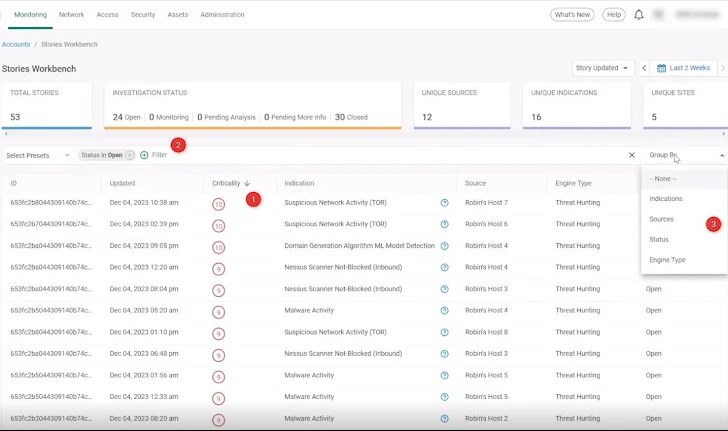The width and height of the screenshot is (728, 431).
Task: Remove the Status In Open filter chip
Action: pos(130,155)
